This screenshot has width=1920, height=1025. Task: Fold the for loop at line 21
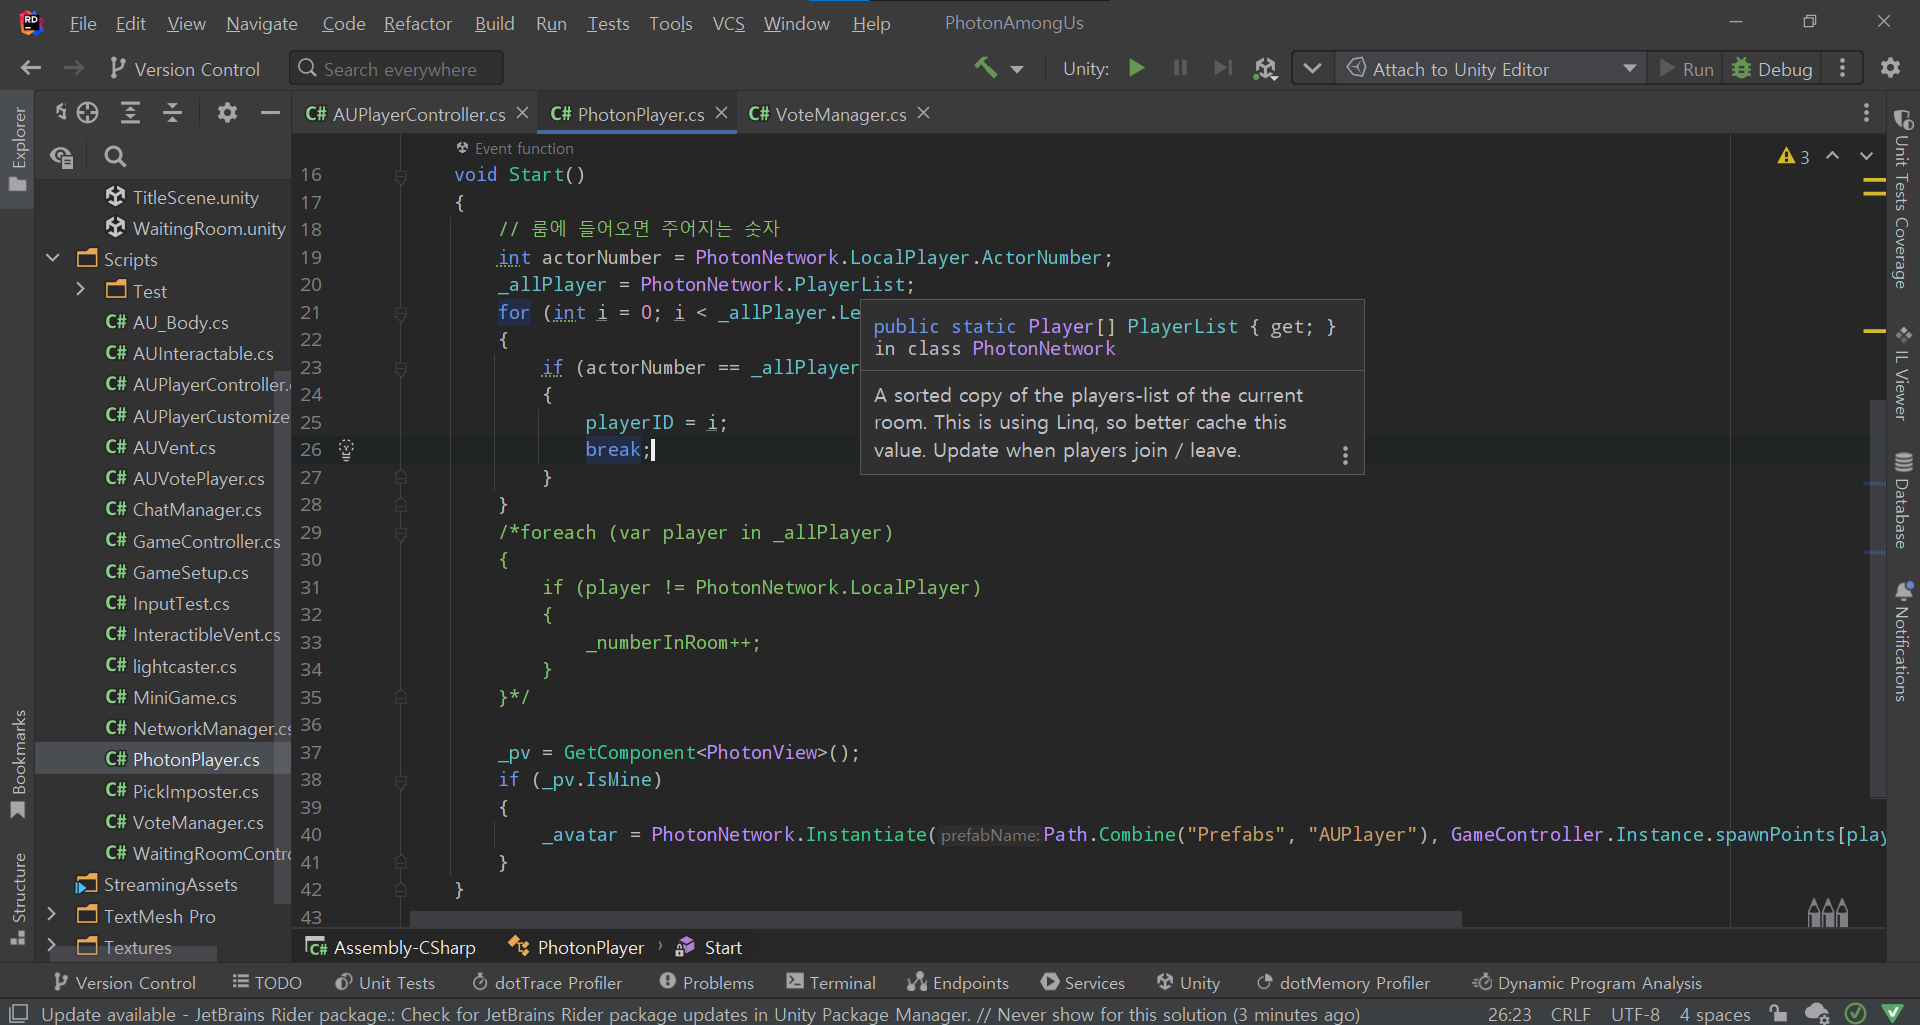click(x=400, y=314)
